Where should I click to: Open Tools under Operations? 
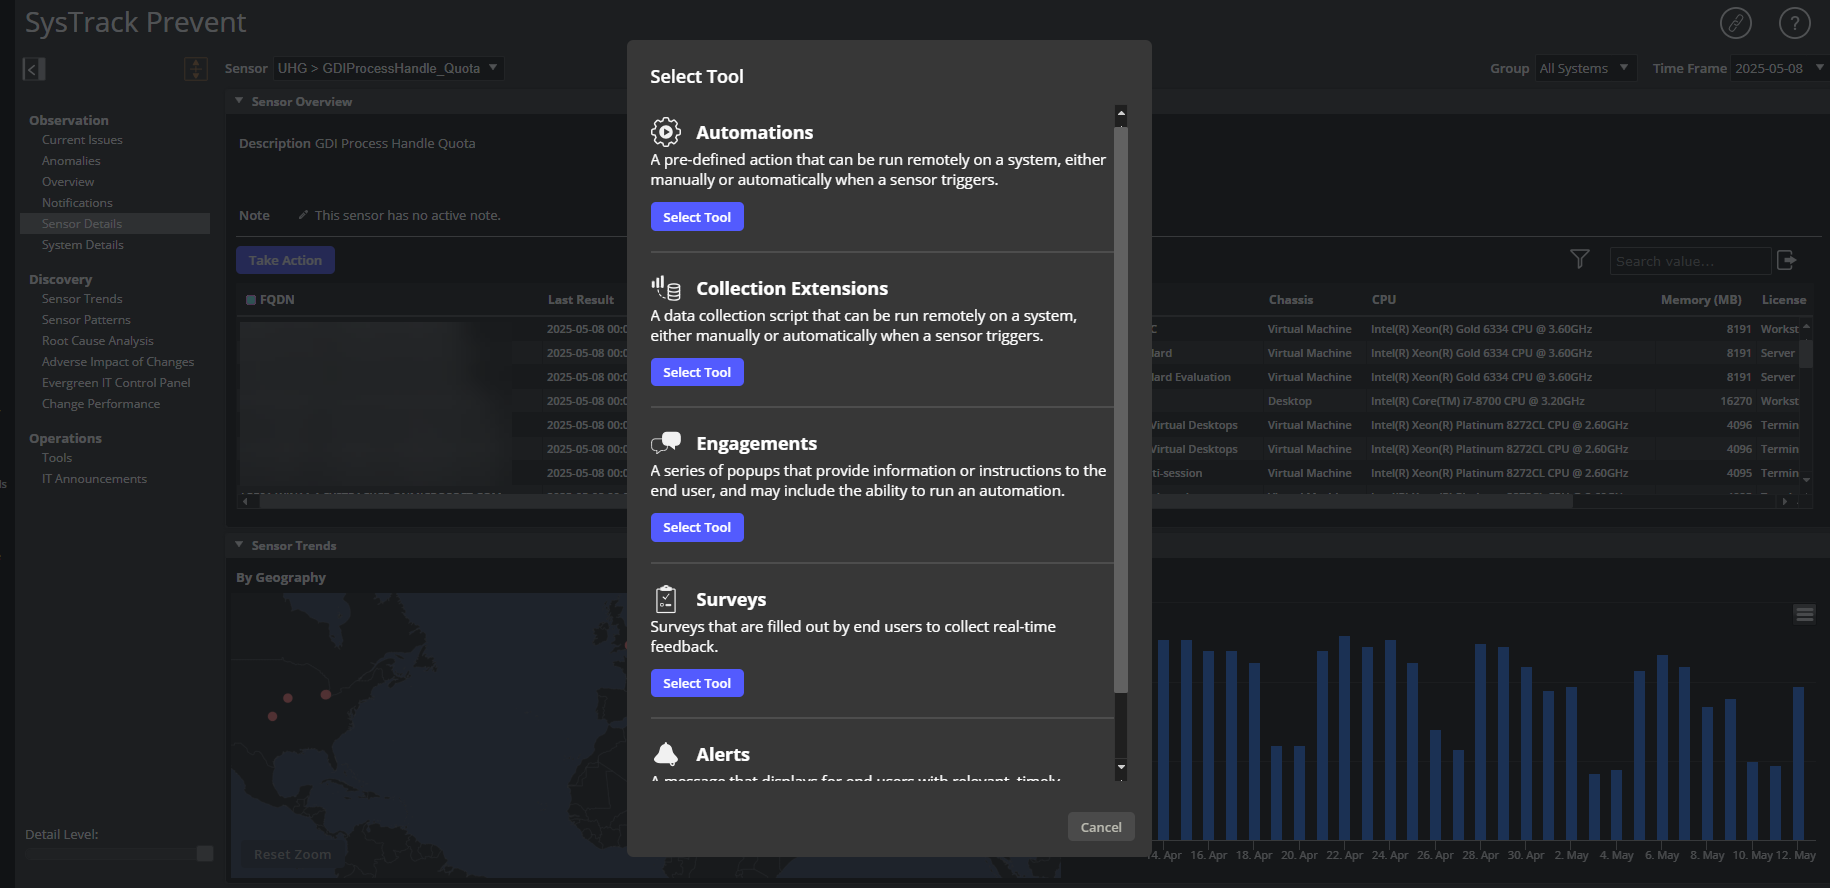pyautogui.click(x=57, y=458)
